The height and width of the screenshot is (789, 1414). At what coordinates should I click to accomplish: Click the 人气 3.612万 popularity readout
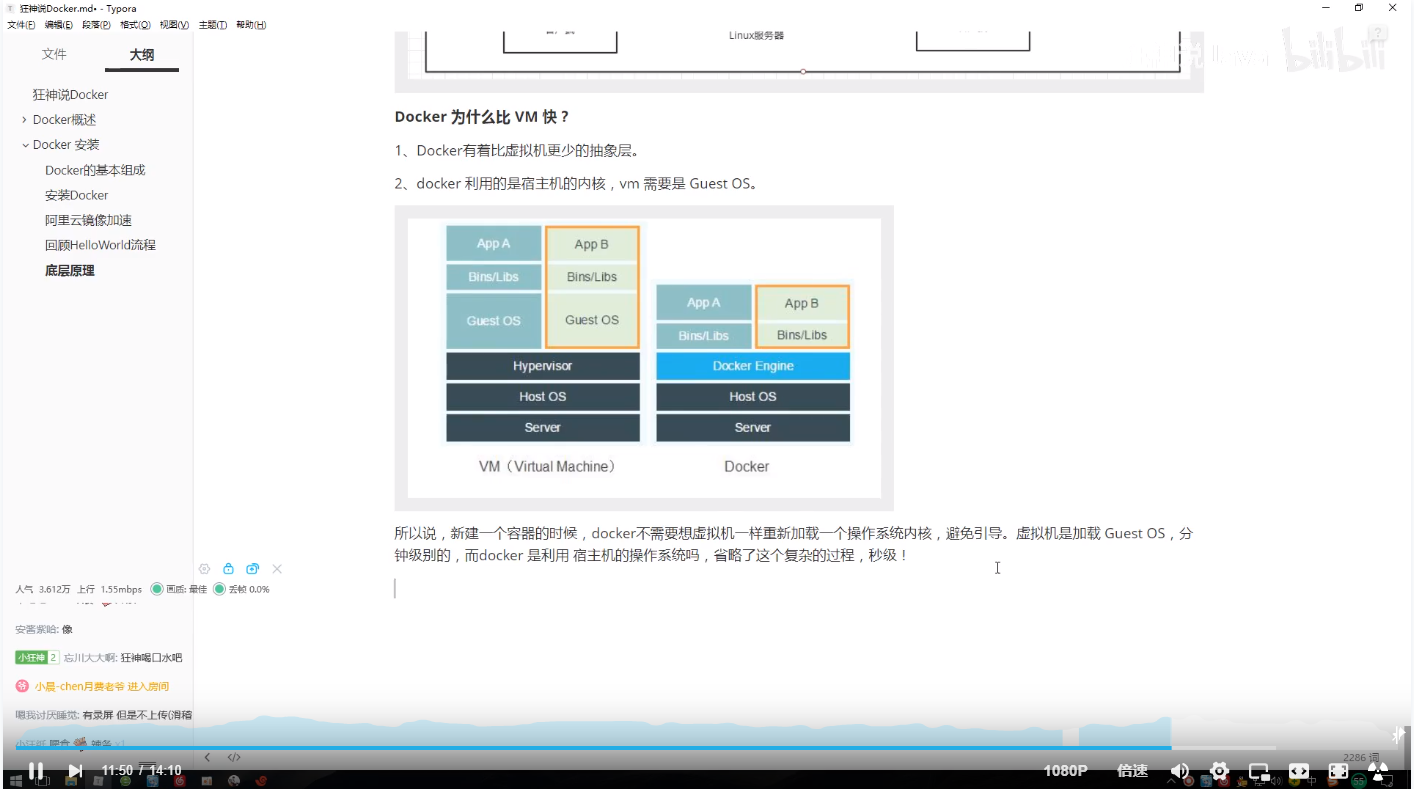(43, 589)
